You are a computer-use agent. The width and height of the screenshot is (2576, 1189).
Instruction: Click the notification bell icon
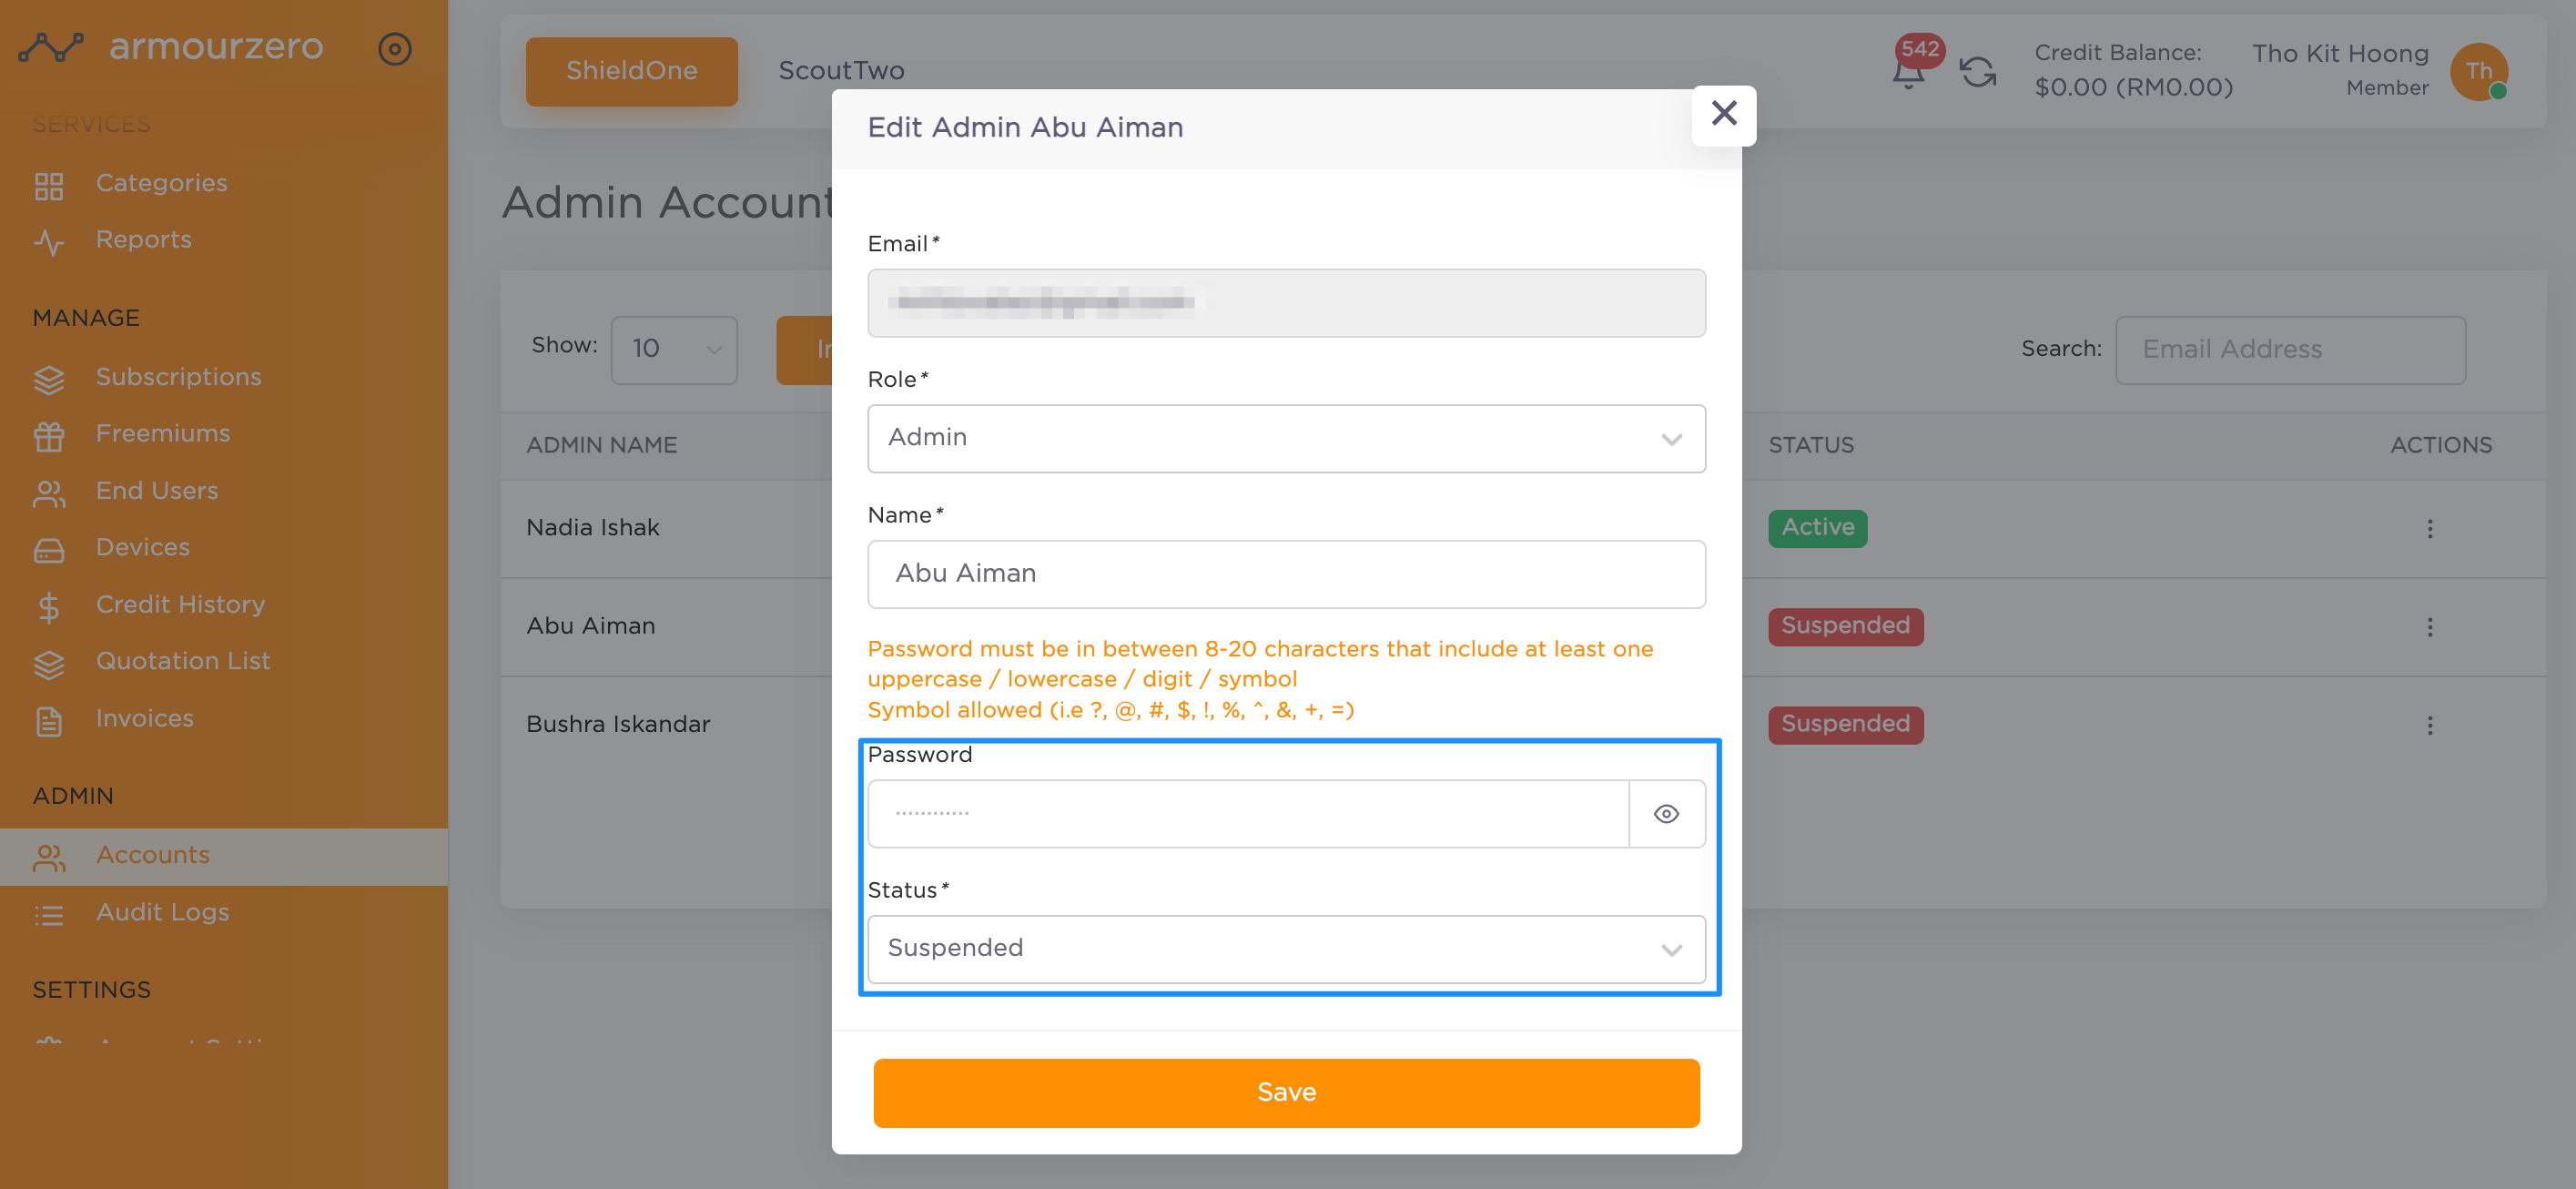[x=1908, y=72]
